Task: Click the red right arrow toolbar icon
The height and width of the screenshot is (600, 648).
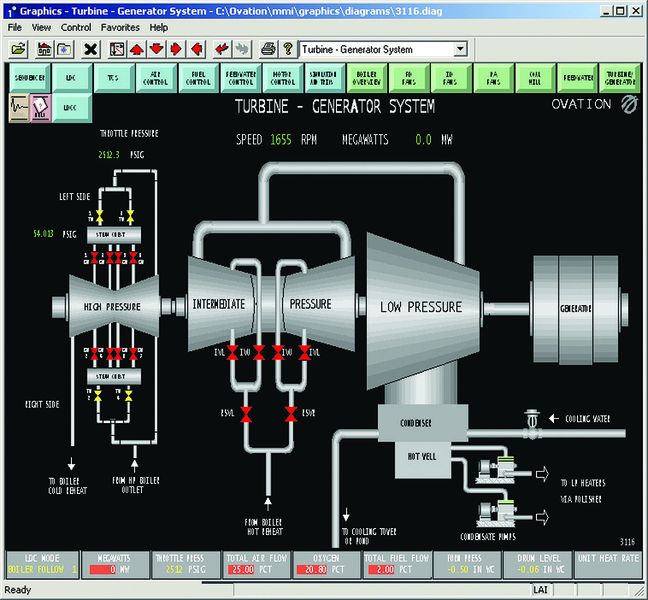Action: [176, 49]
